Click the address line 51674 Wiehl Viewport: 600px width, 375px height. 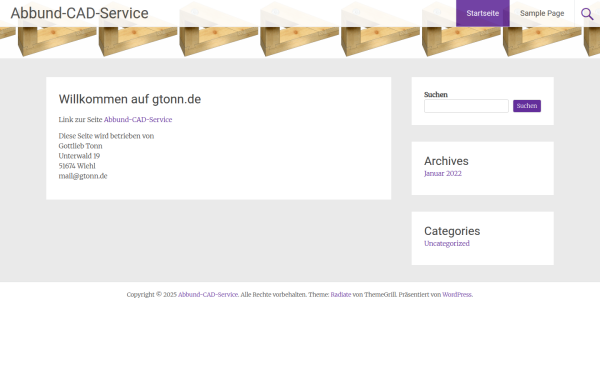tap(77, 166)
